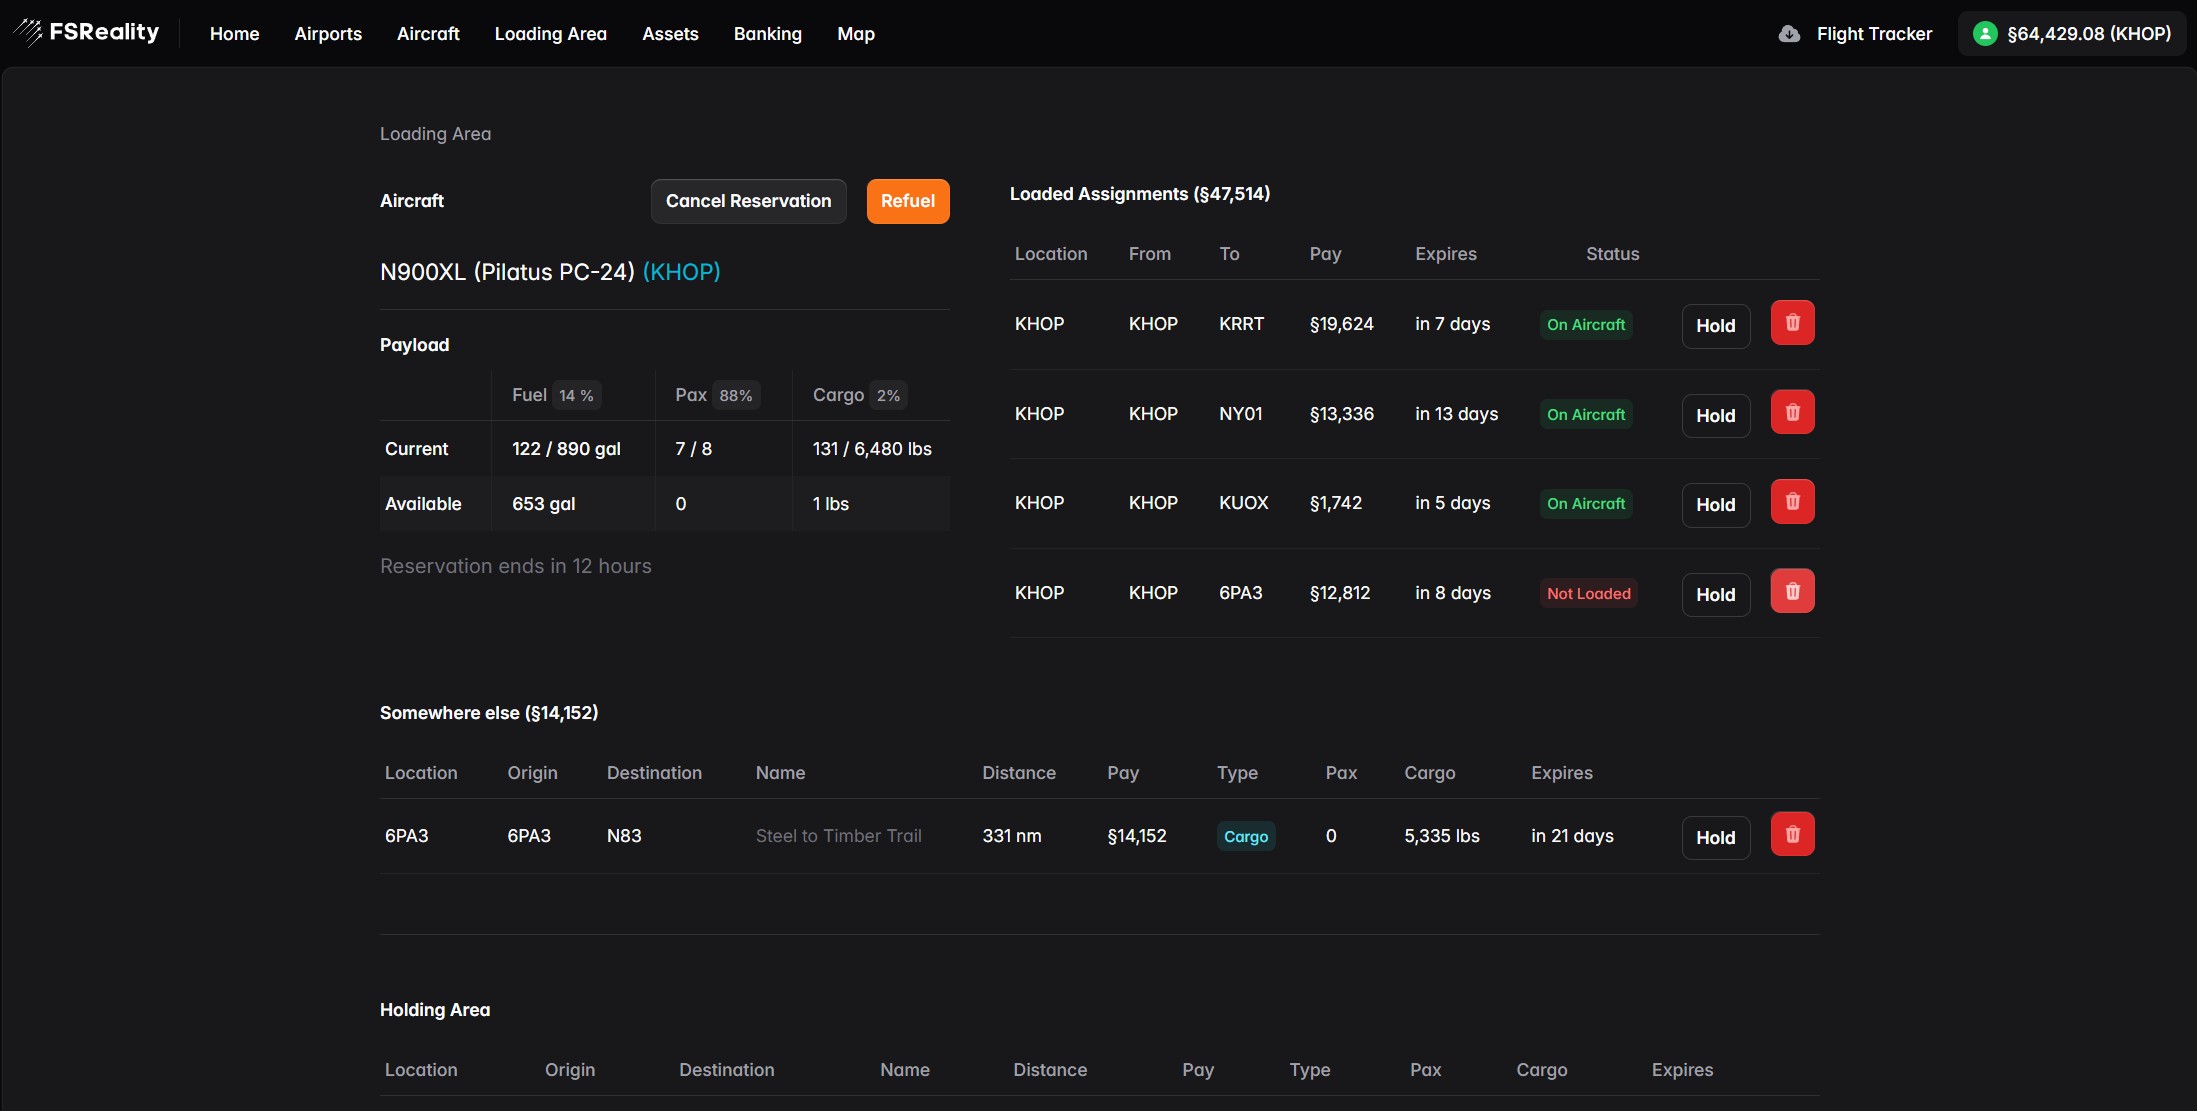
Task: Open the Assets menu item
Action: tap(670, 34)
